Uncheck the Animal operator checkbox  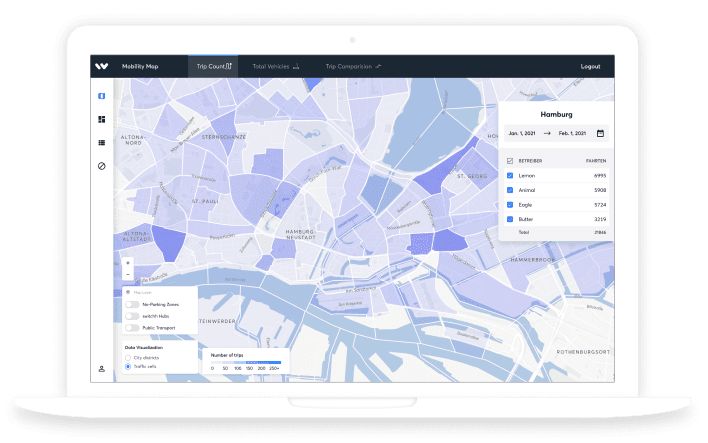(x=510, y=190)
